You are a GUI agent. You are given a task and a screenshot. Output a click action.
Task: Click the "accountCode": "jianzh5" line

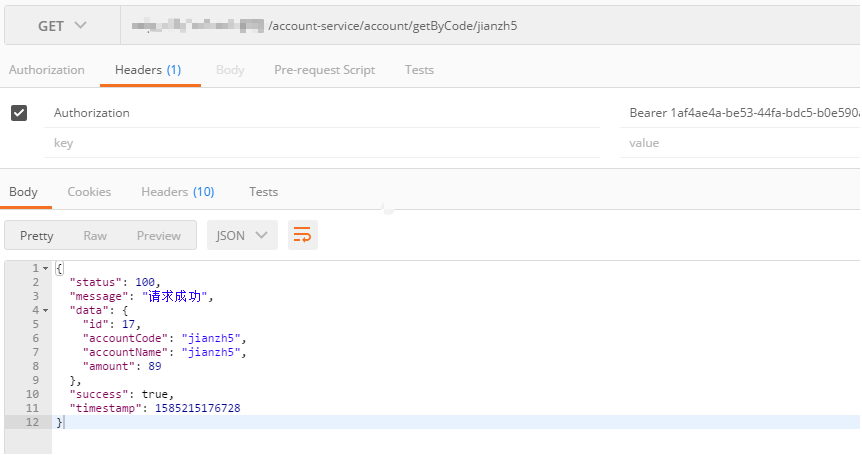(164, 339)
